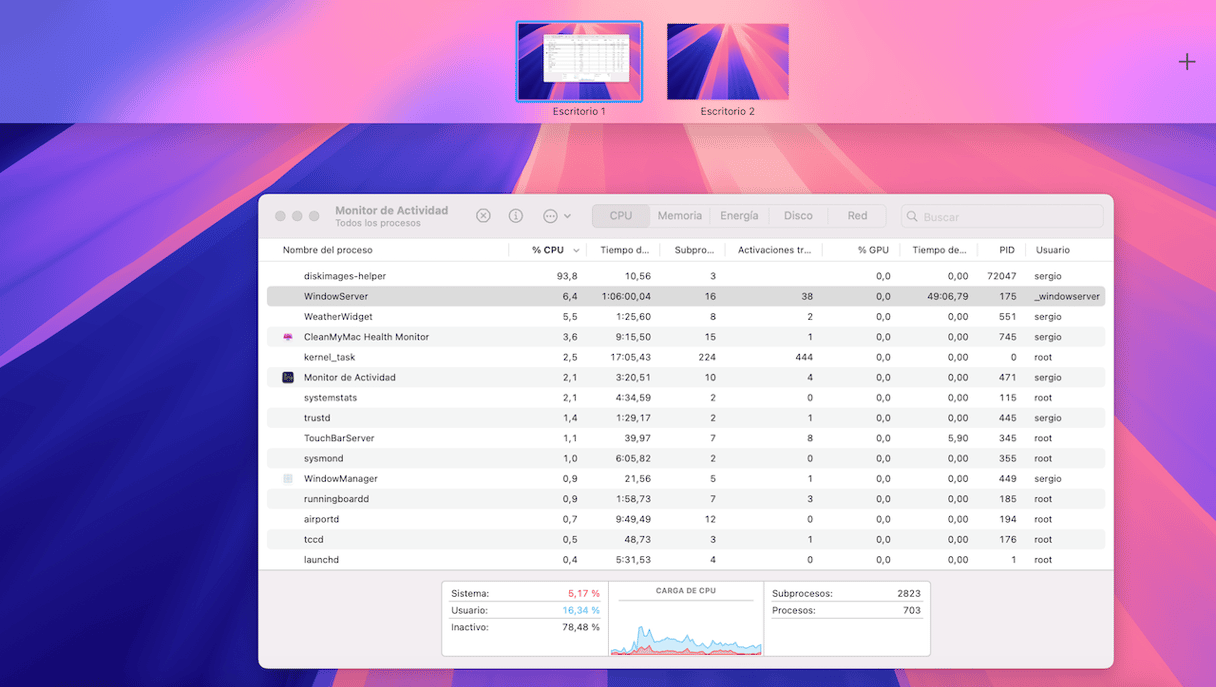Select CleanMyMac Health Monitor process name

pos(366,337)
